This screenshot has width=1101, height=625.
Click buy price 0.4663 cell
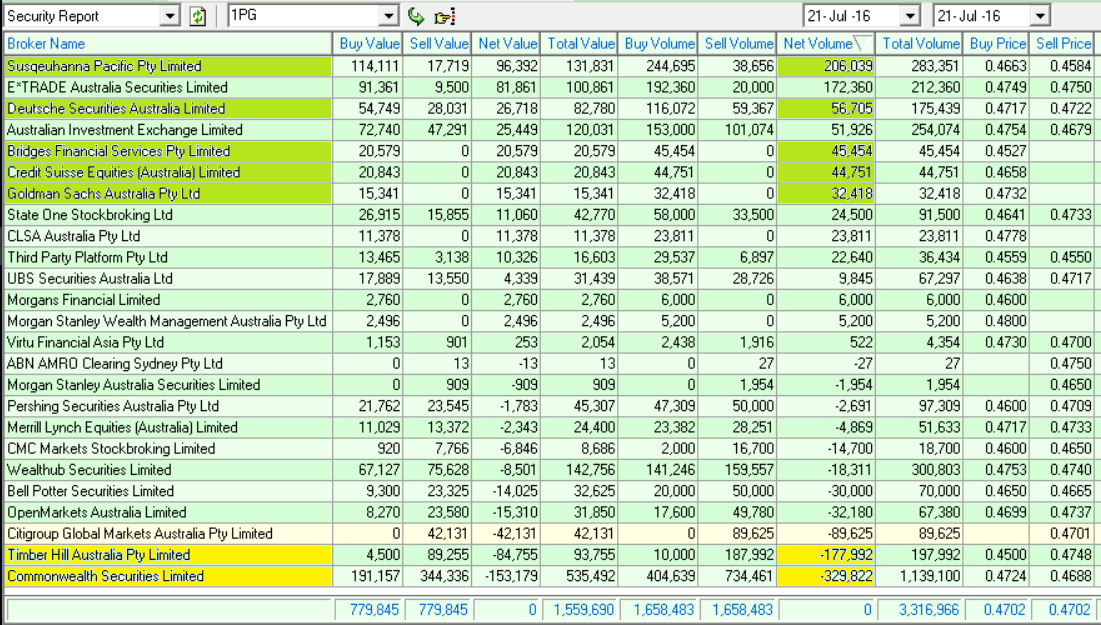(x=996, y=66)
